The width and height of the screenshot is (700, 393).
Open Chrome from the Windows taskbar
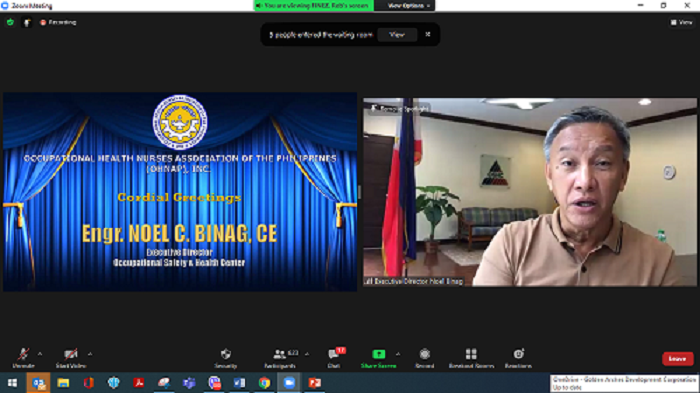click(x=264, y=383)
